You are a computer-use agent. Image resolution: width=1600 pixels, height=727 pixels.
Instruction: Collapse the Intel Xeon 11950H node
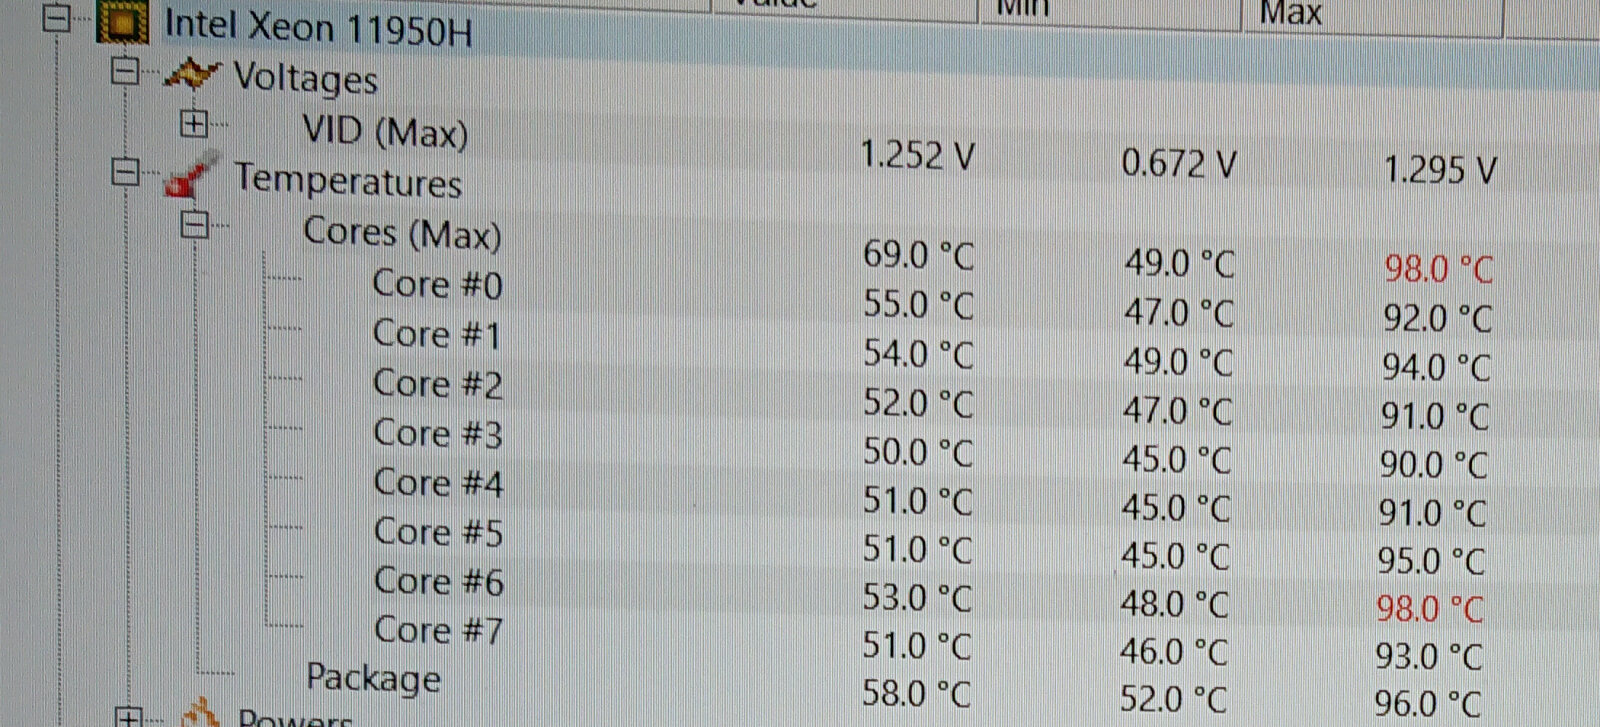tap(59, 19)
